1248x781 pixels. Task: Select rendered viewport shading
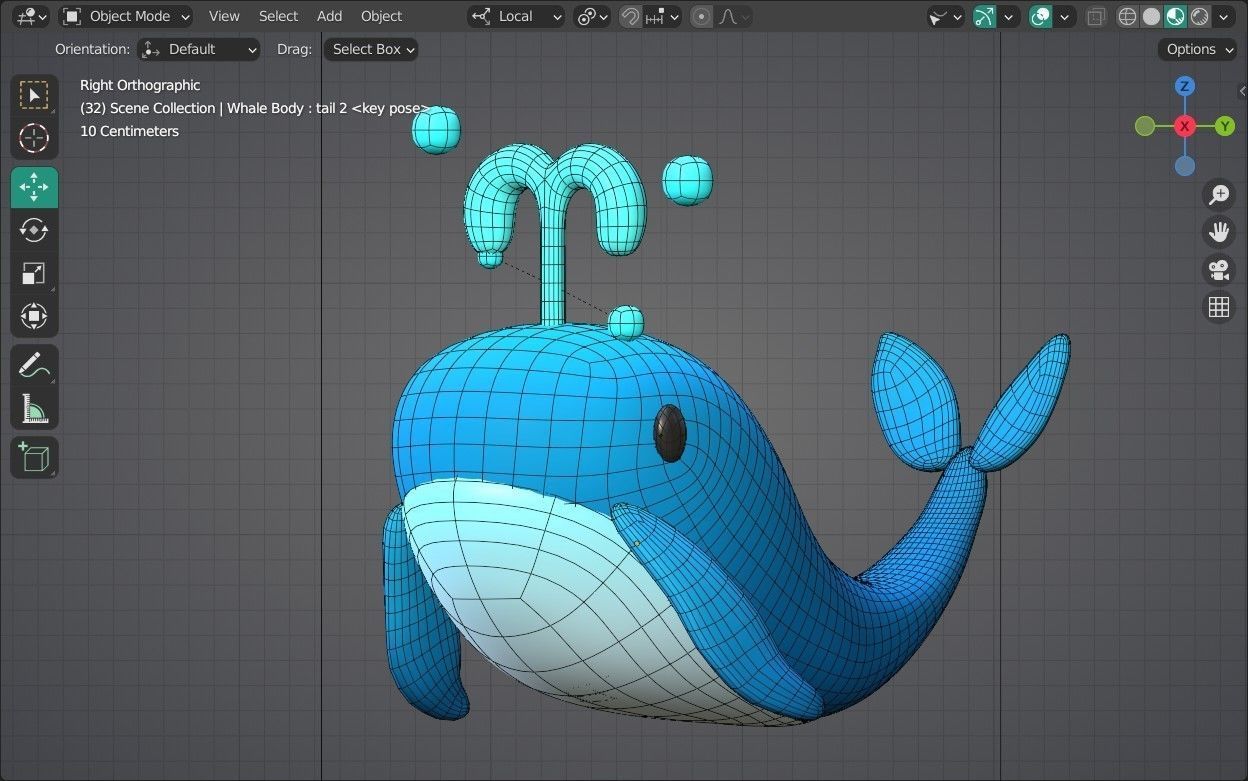click(1198, 16)
